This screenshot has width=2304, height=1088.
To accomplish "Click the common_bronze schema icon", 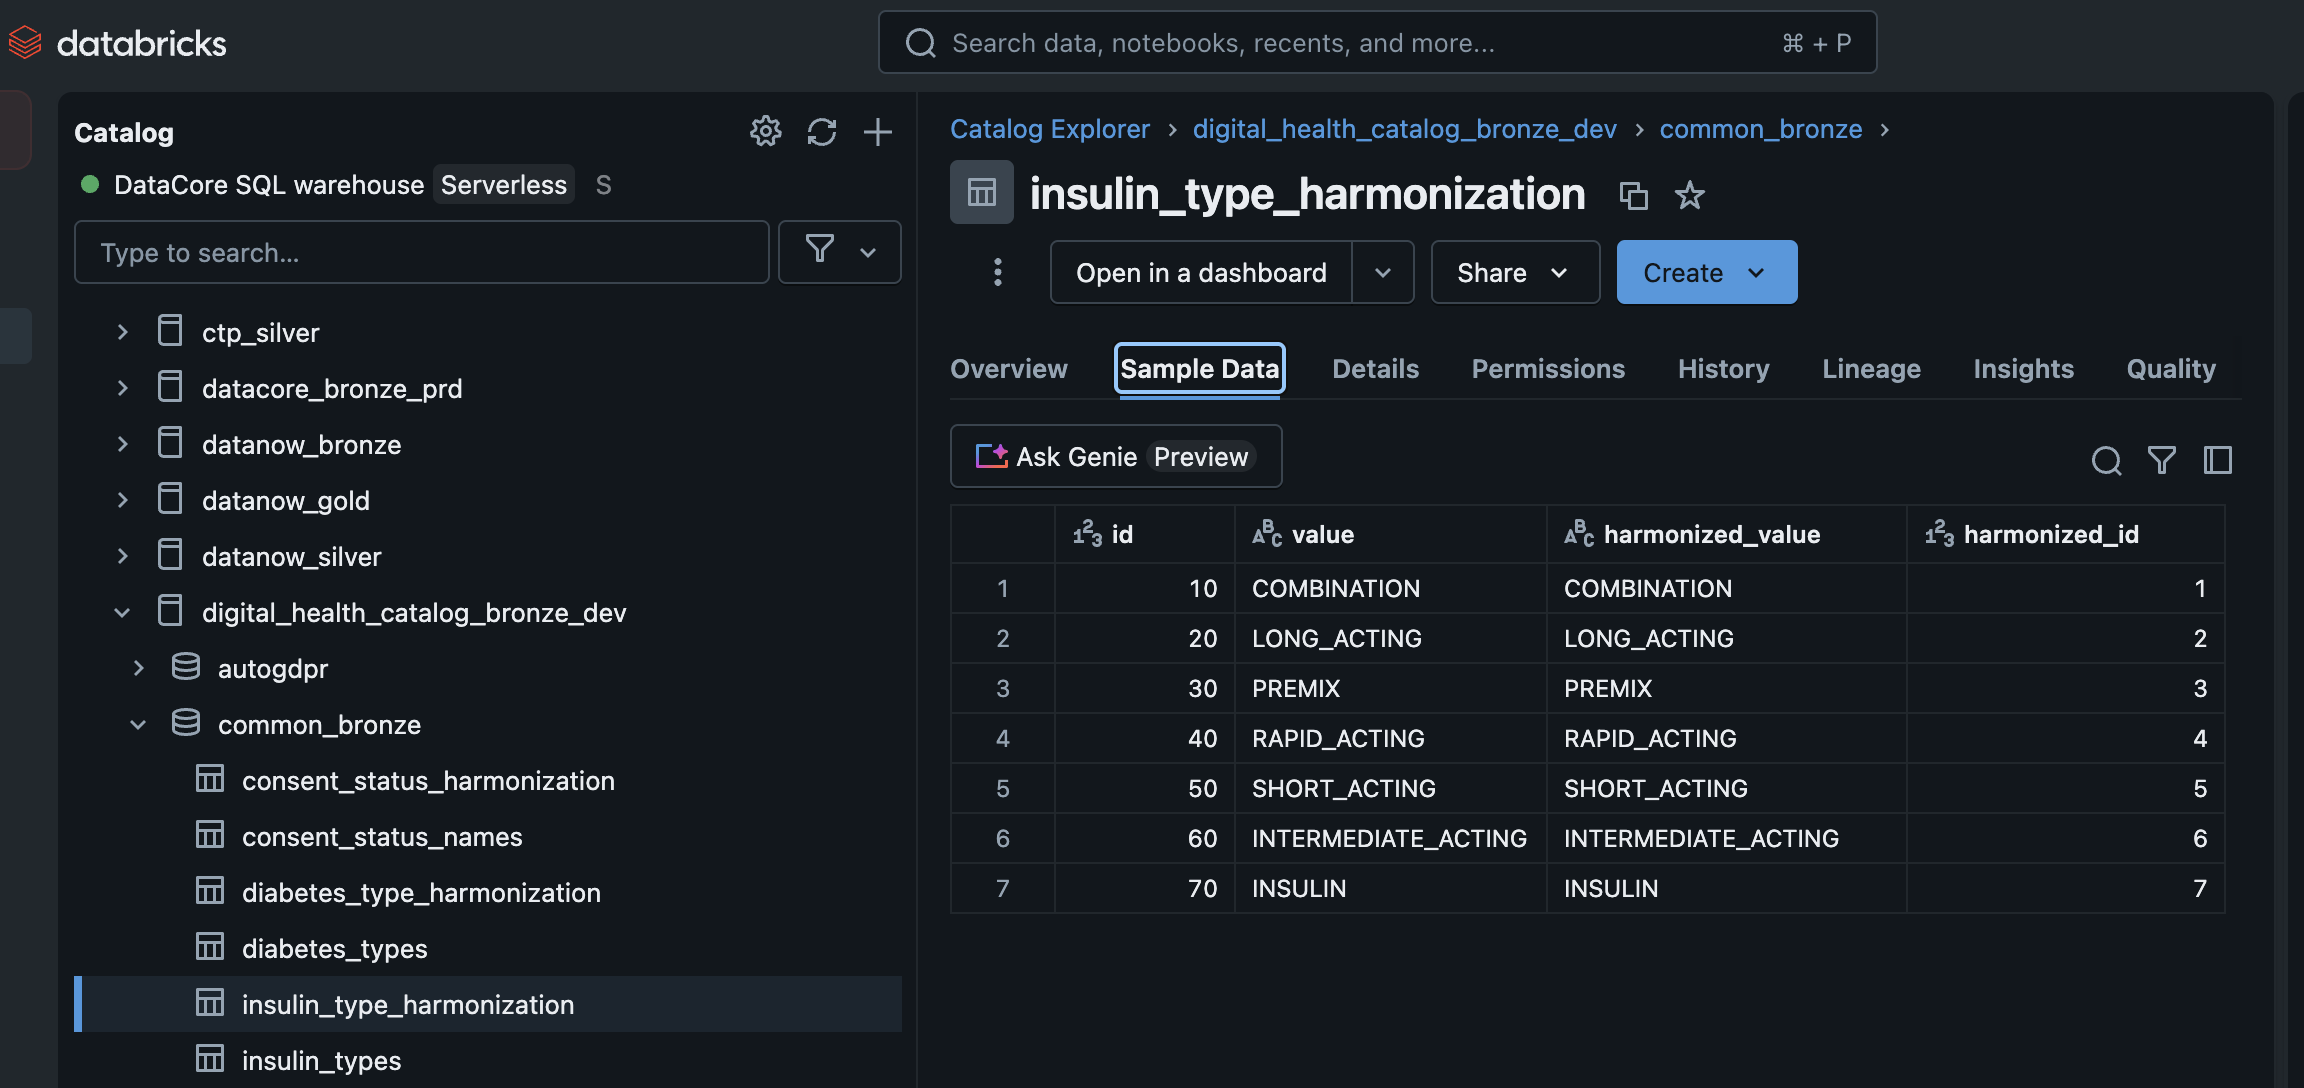I will pos(186,723).
